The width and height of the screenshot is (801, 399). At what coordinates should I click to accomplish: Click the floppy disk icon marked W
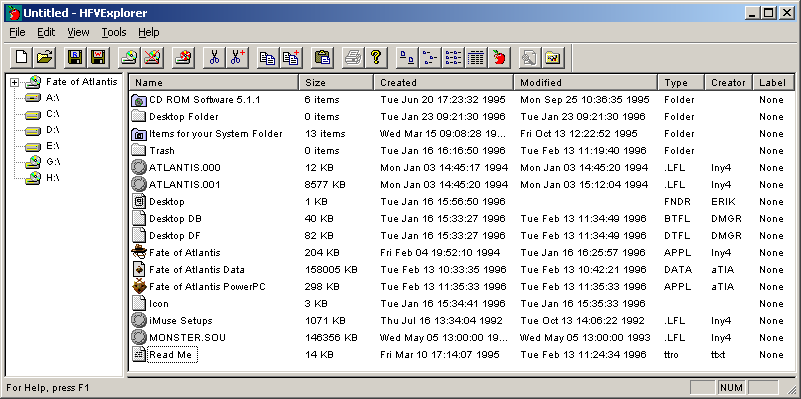point(98,57)
